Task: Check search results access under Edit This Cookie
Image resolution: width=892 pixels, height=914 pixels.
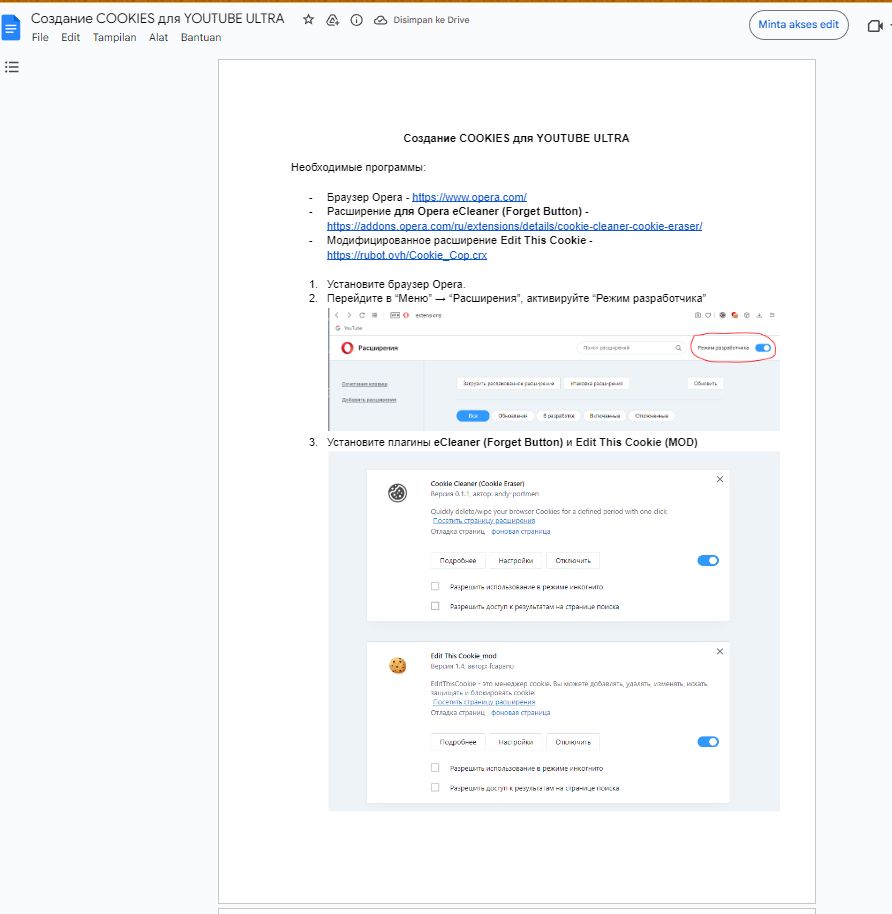Action: [x=435, y=788]
